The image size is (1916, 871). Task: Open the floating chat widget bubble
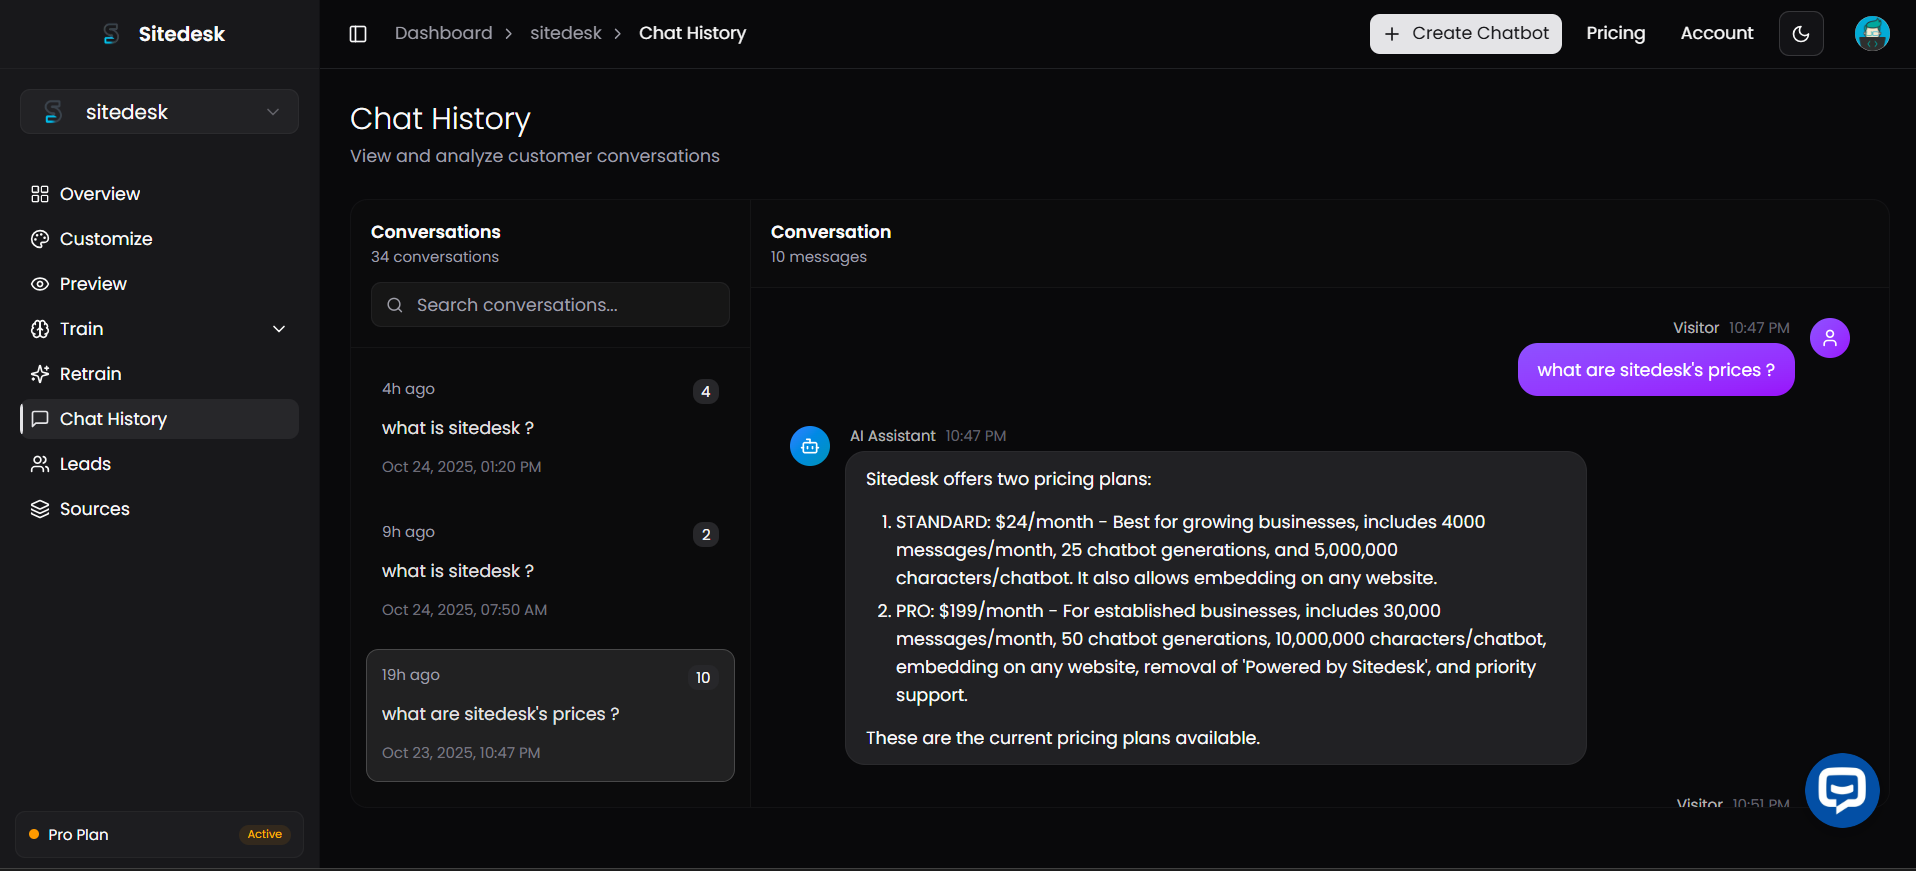pos(1841,790)
